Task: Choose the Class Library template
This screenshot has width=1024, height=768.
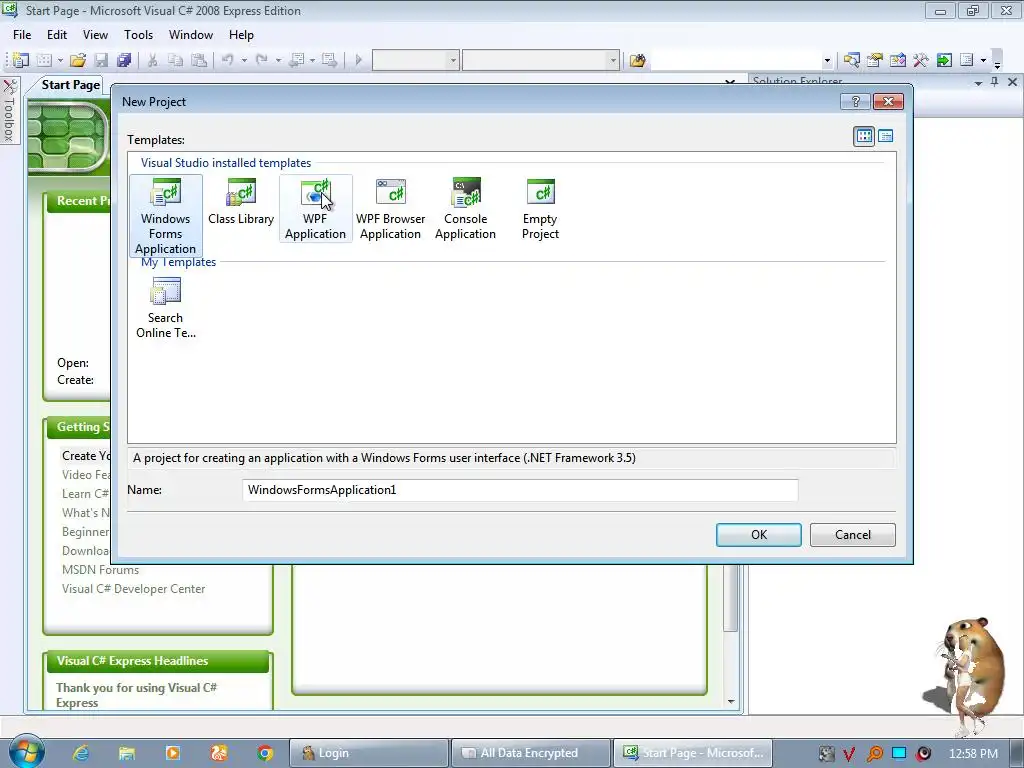Action: (x=240, y=202)
